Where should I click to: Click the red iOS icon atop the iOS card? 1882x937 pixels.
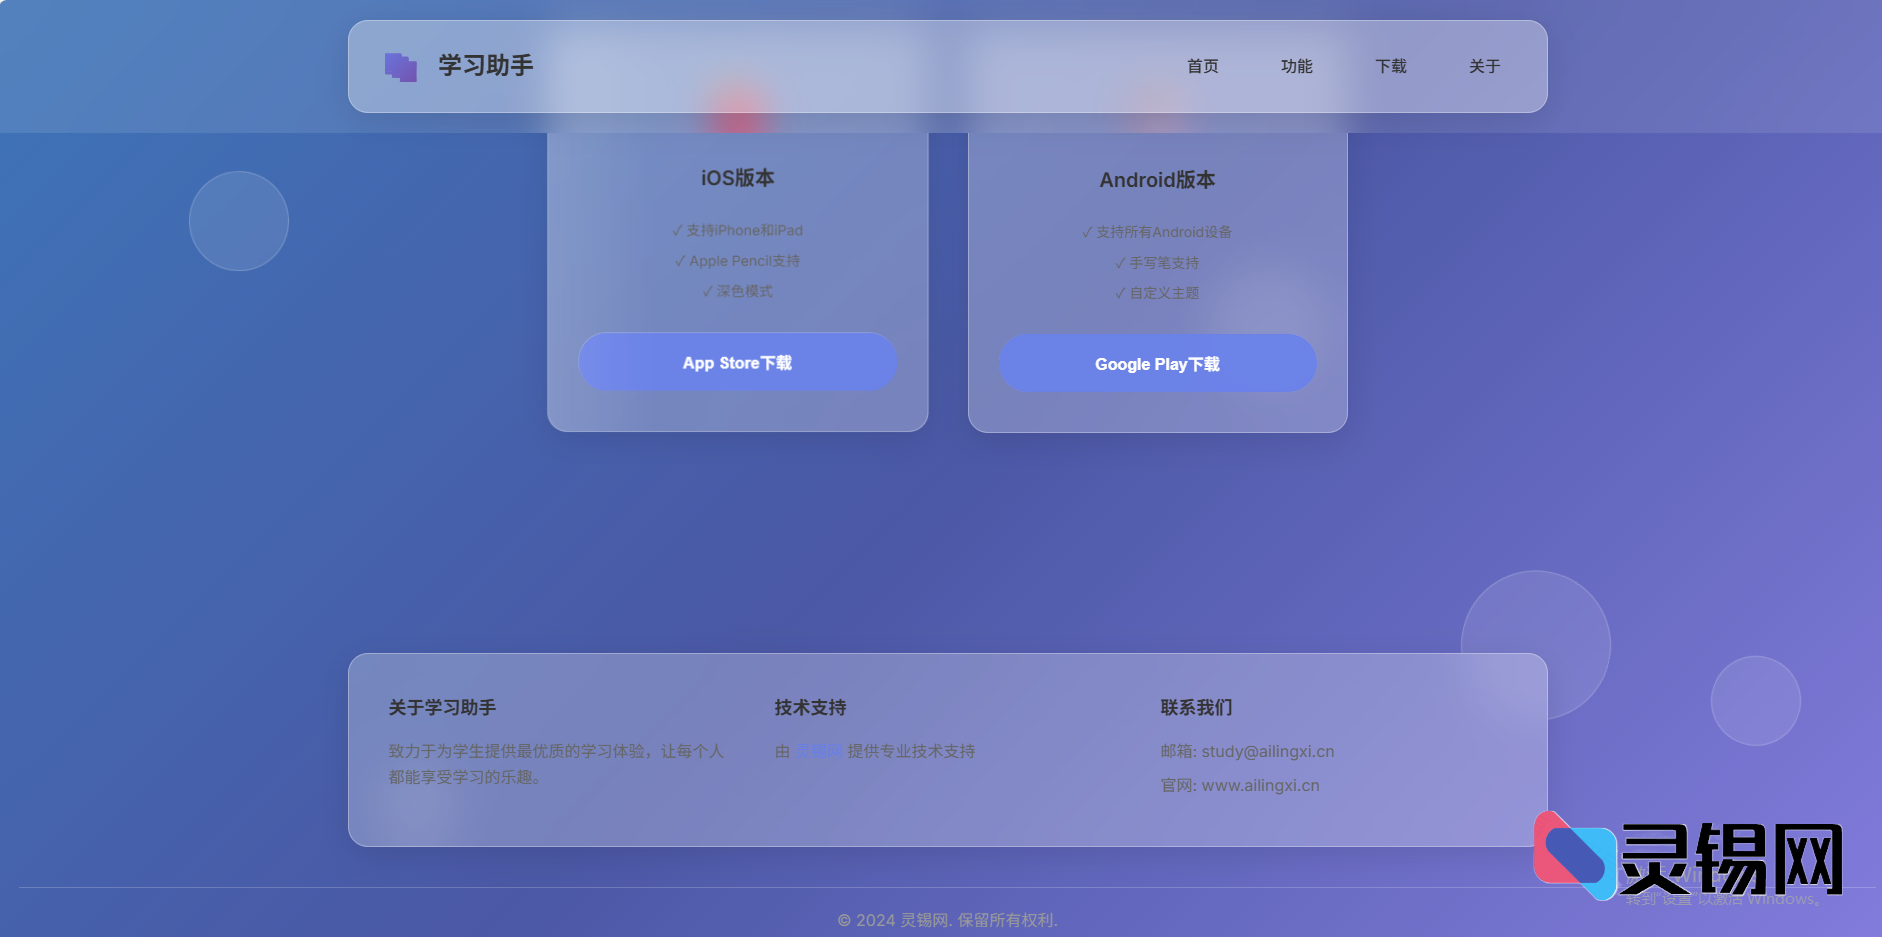click(738, 108)
